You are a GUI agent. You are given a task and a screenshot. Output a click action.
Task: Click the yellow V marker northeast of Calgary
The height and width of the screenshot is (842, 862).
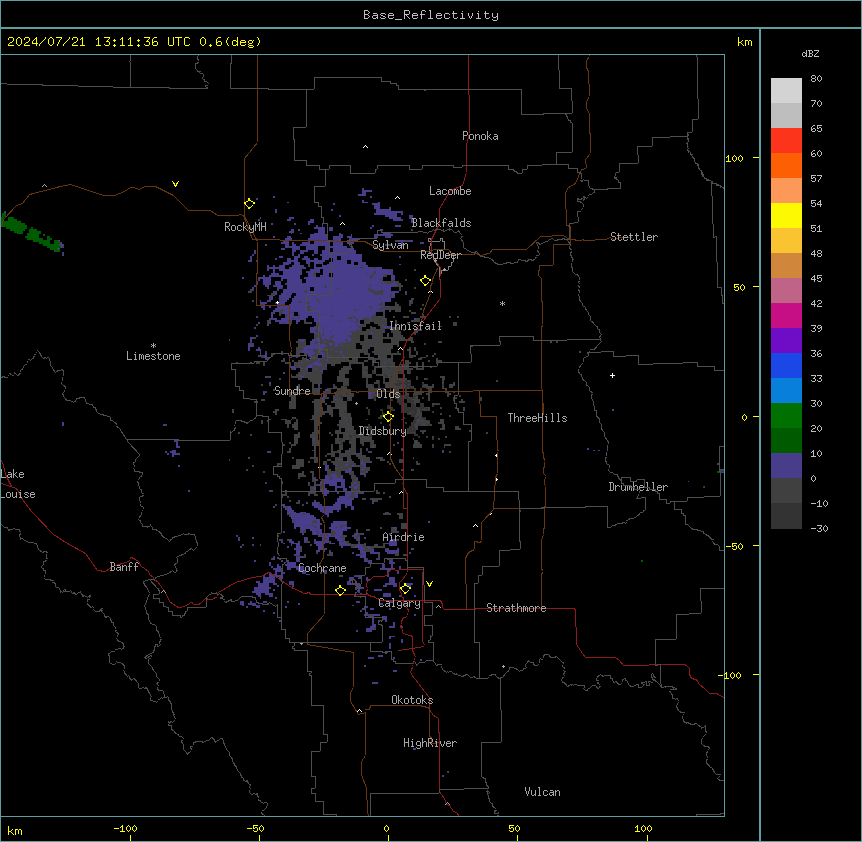click(x=429, y=584)
